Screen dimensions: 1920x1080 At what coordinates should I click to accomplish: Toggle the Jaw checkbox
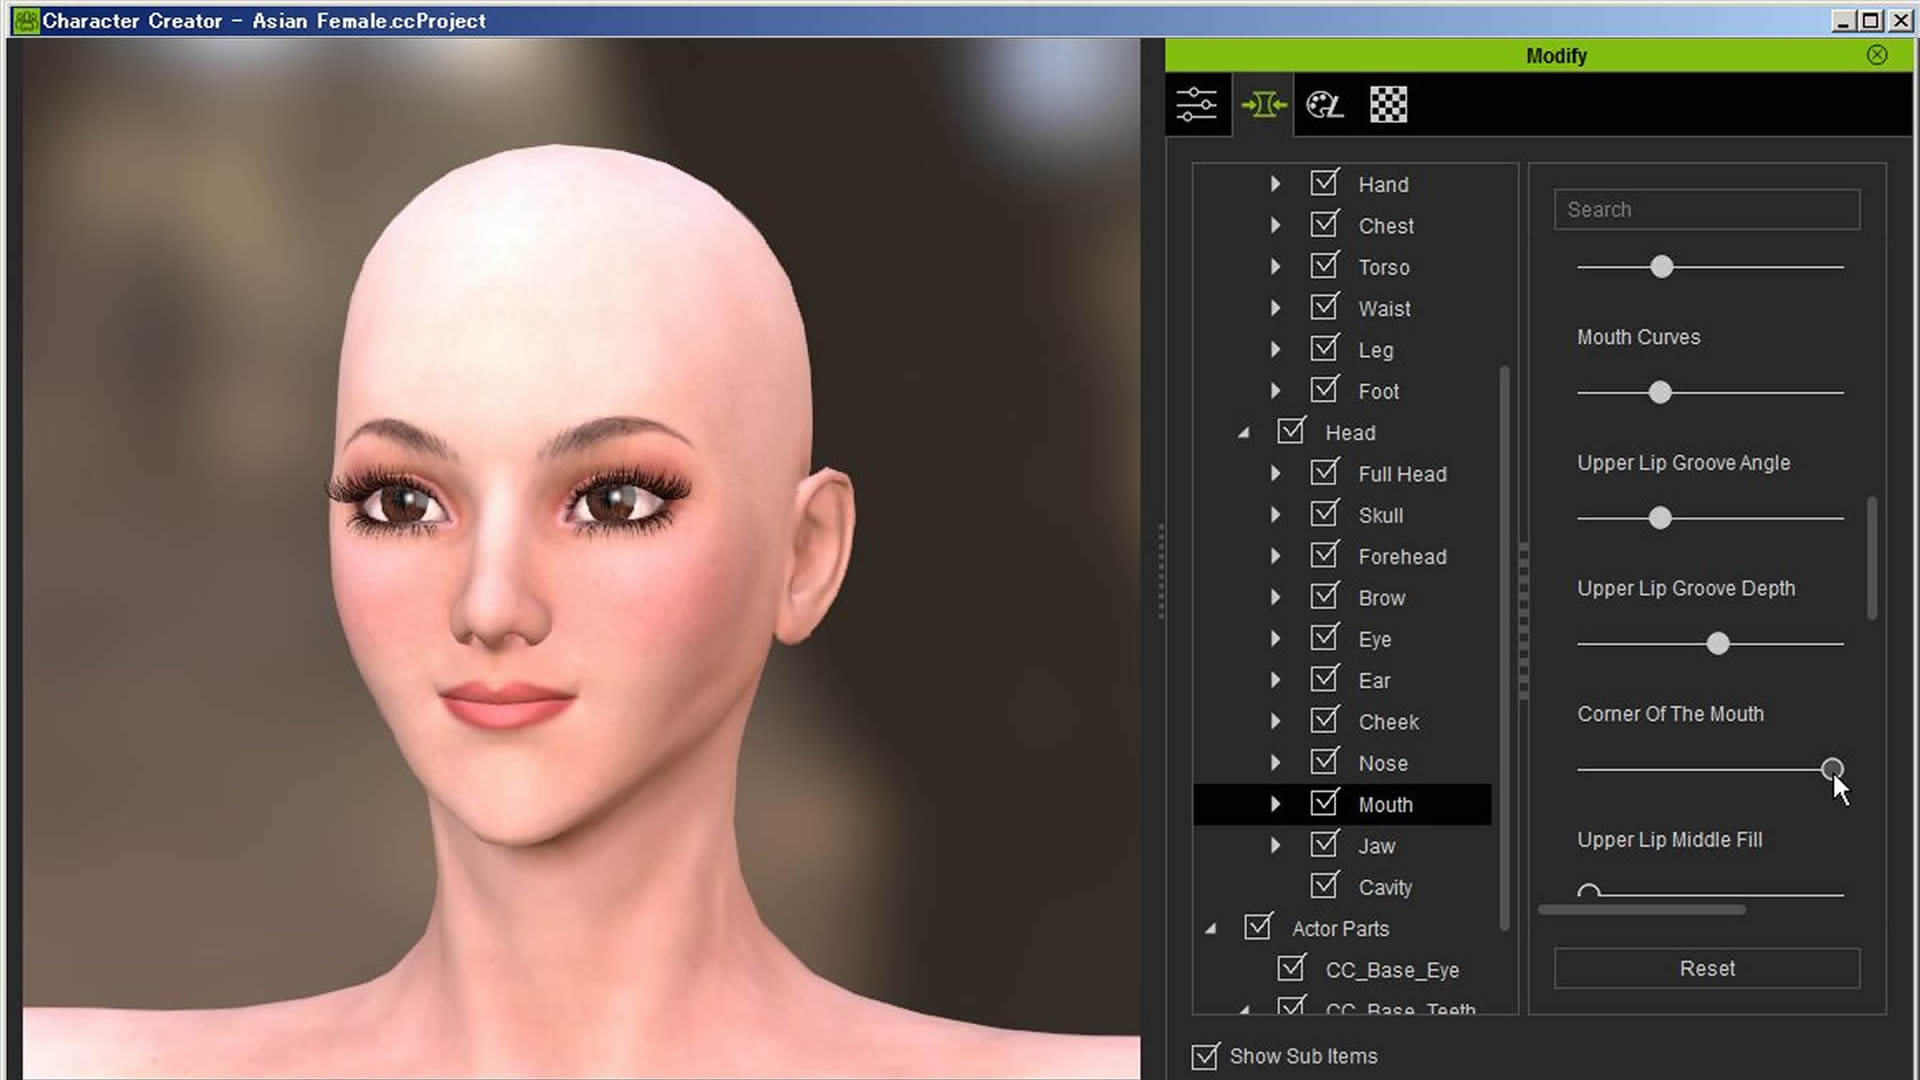click(x=1324, y=844)
